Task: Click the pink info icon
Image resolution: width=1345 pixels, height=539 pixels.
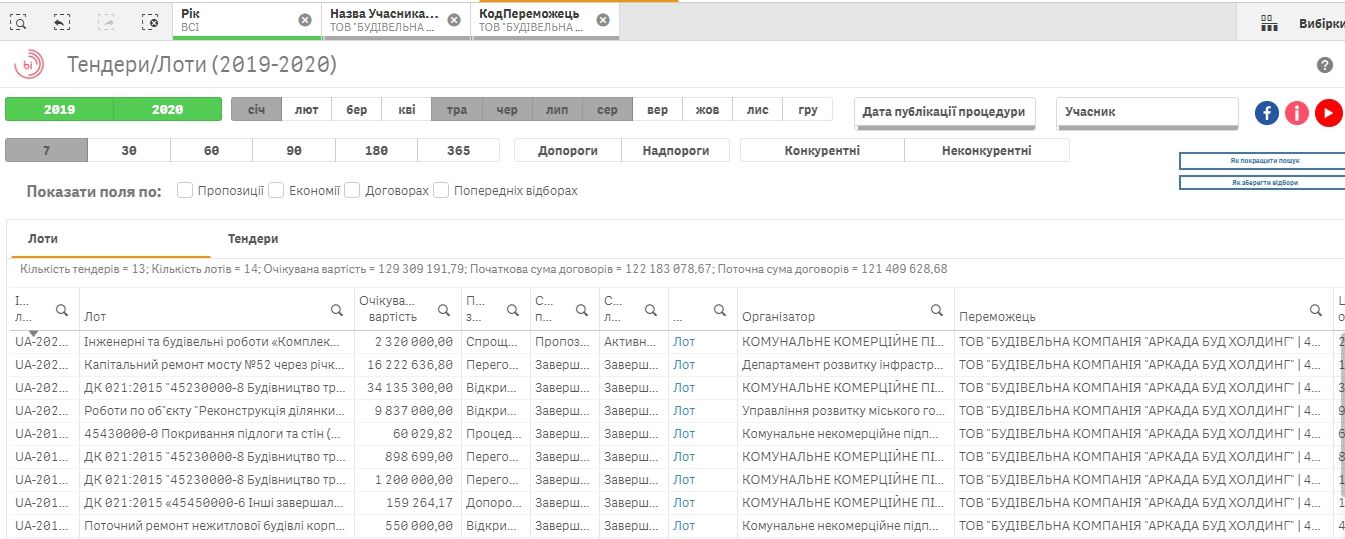Action: coord(1297,113)
